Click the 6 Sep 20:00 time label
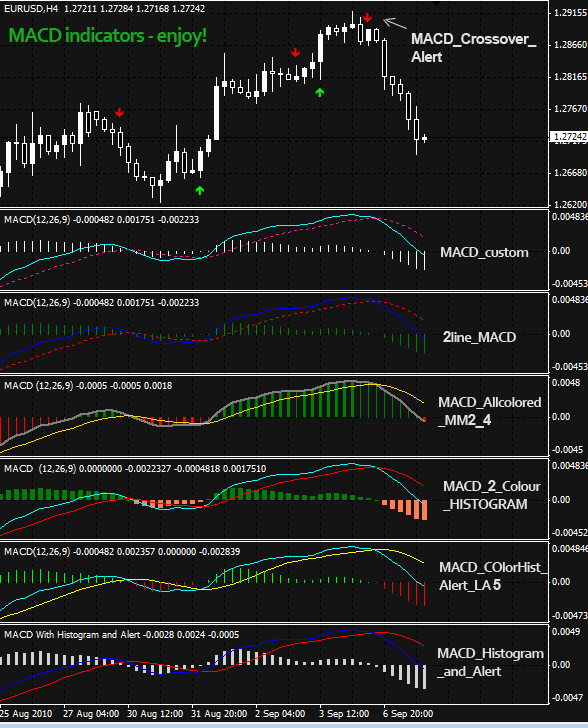 pyautogui.click(x=408, y=714)
